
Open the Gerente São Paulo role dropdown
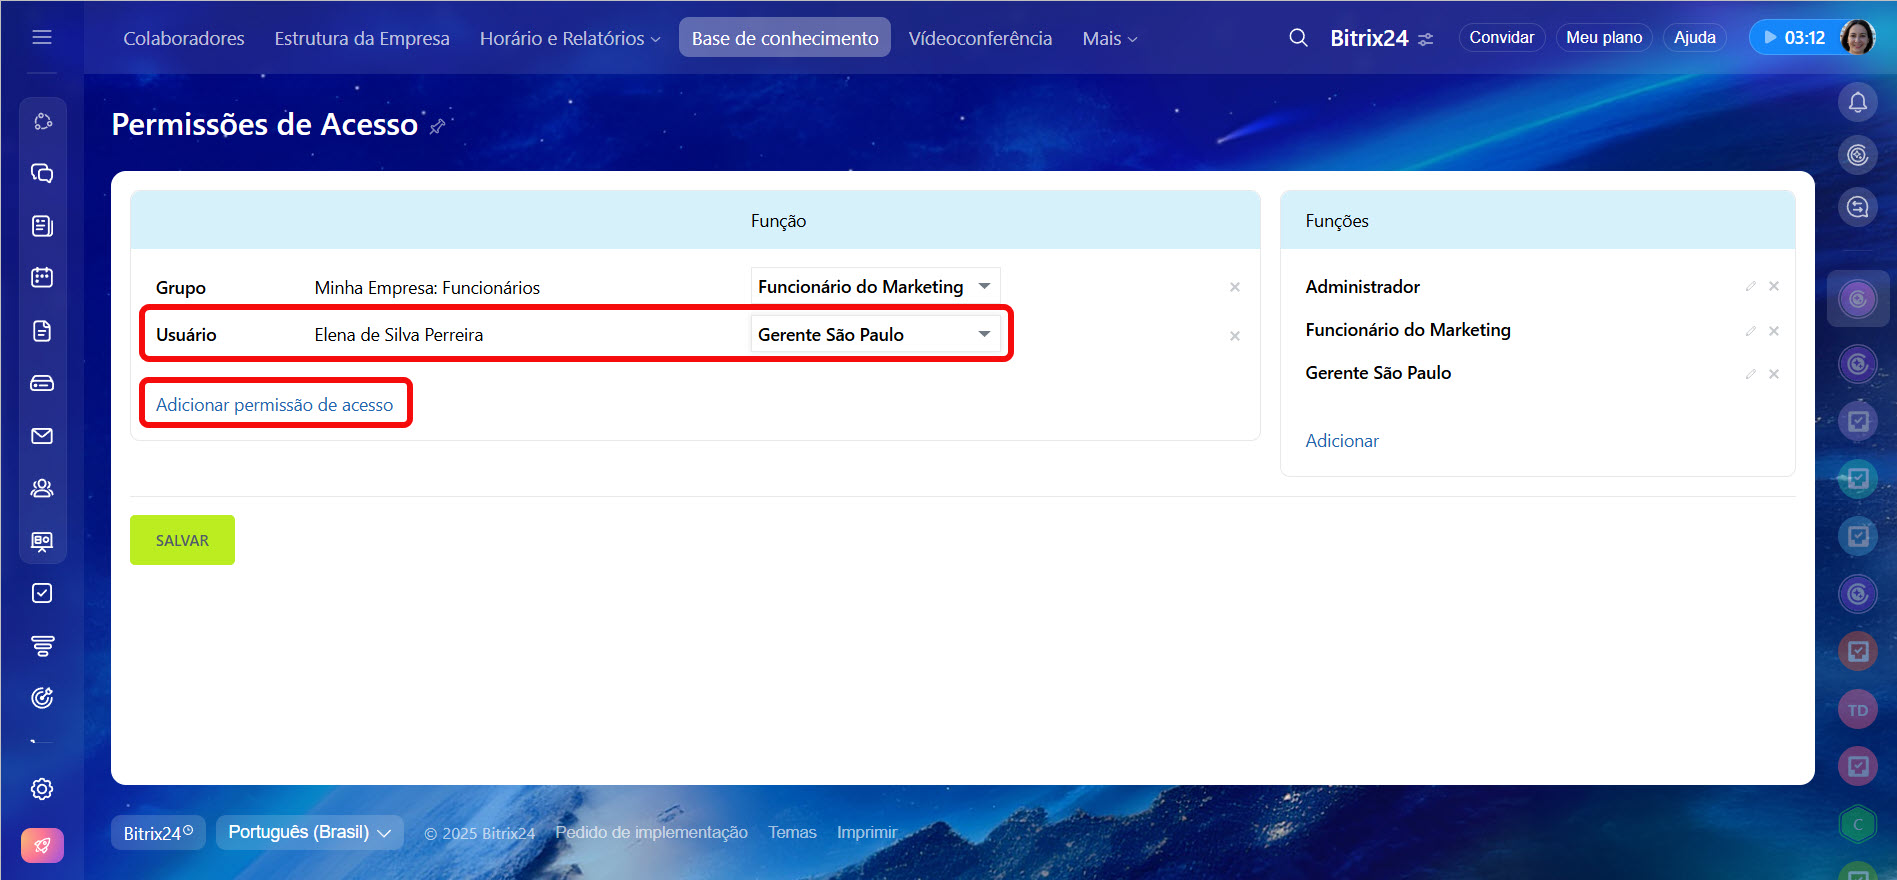[874, 335]
